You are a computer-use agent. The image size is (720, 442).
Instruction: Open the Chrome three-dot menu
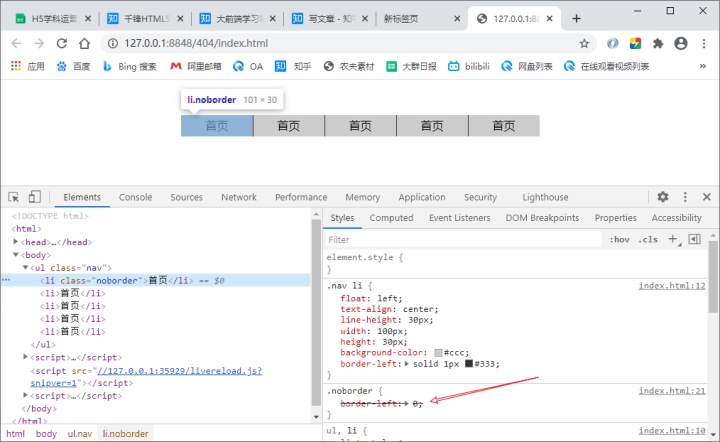pos(703,43)
